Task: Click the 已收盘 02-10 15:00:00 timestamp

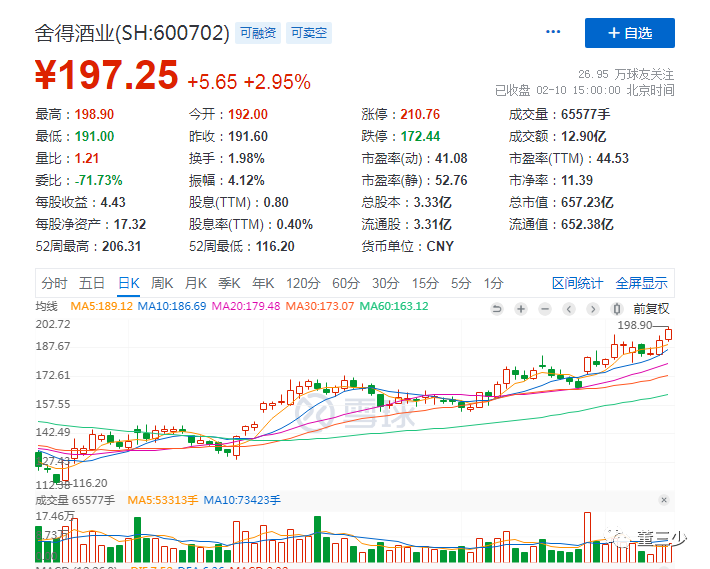Action: pos(585,91)
